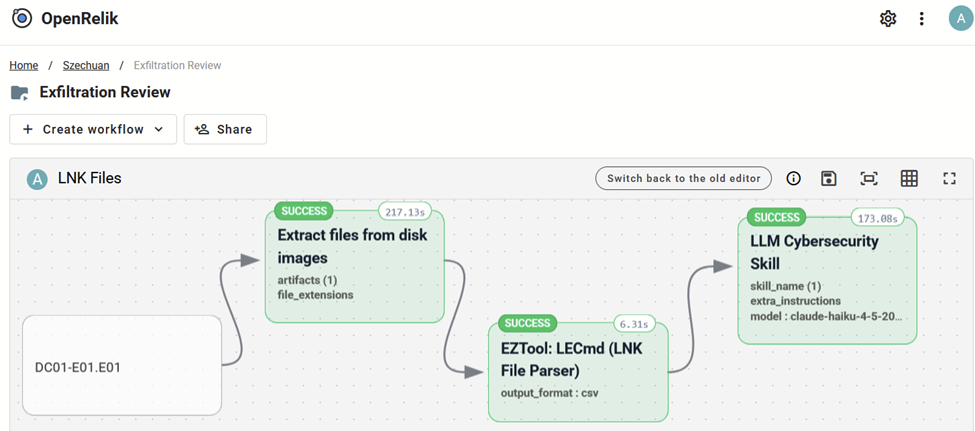
Task: Save the workflow with the floppy disk icon
Action: click(x=828, y=179)
